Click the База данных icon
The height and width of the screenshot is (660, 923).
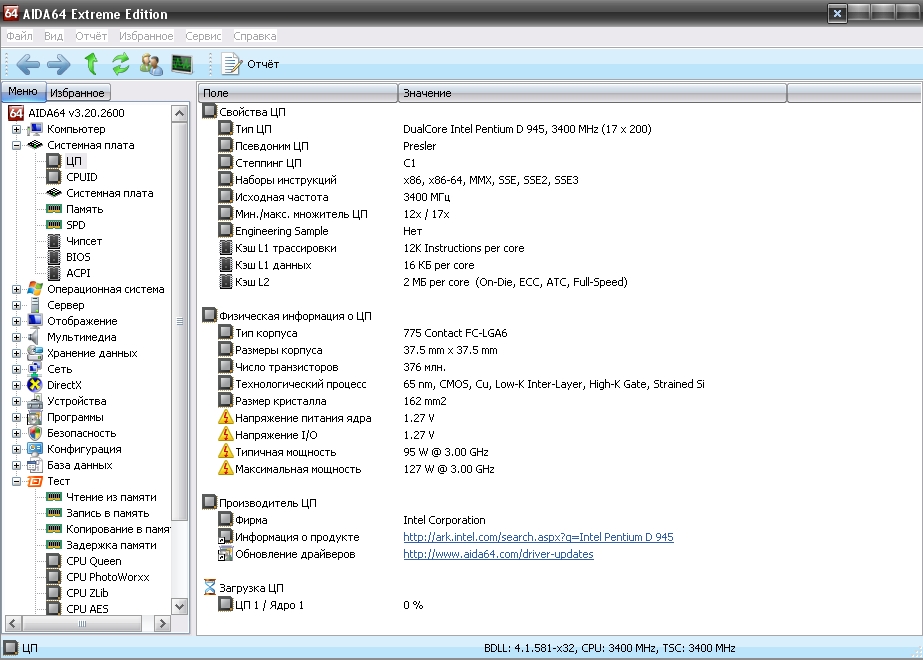click(35, 465)
